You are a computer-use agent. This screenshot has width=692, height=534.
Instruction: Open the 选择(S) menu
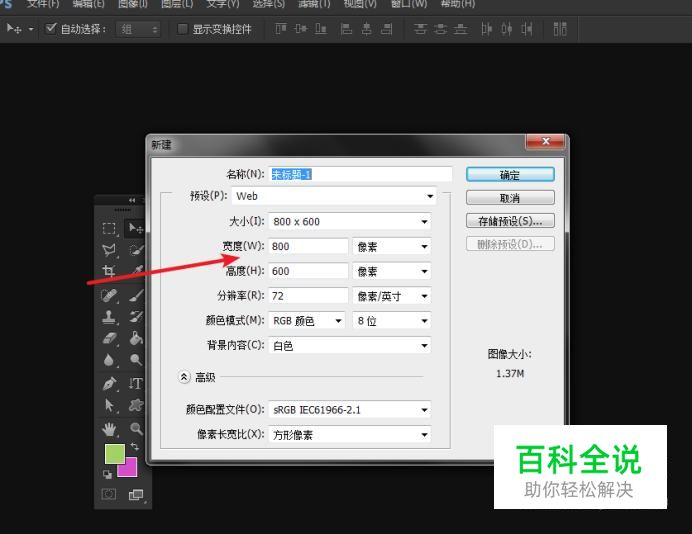click(268, 4)
